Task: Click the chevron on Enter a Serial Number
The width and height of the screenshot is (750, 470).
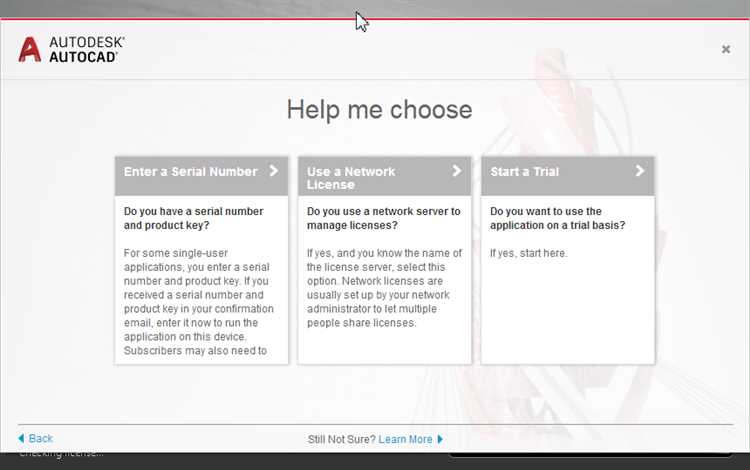Action: click(x=274, y=171)
